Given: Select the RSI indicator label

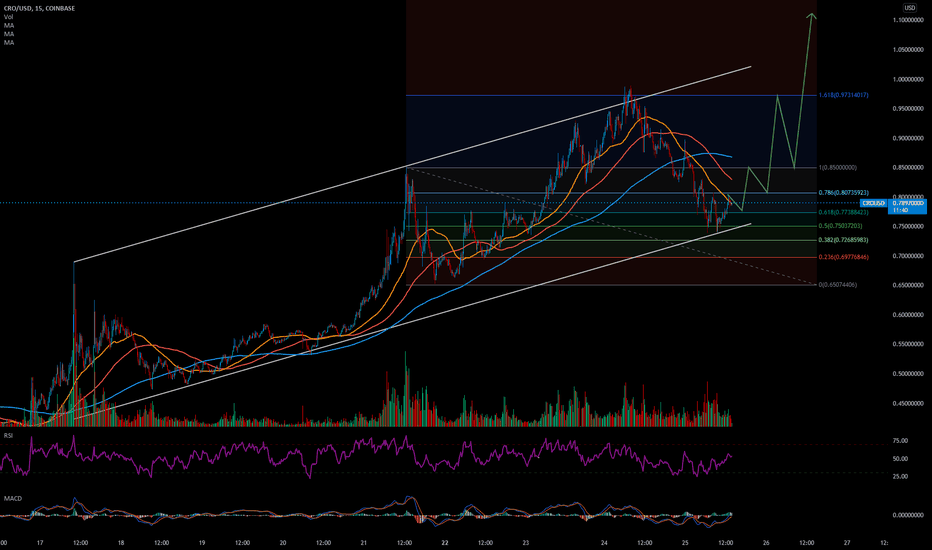Looking at the screenshot, I should coord(8,436).
